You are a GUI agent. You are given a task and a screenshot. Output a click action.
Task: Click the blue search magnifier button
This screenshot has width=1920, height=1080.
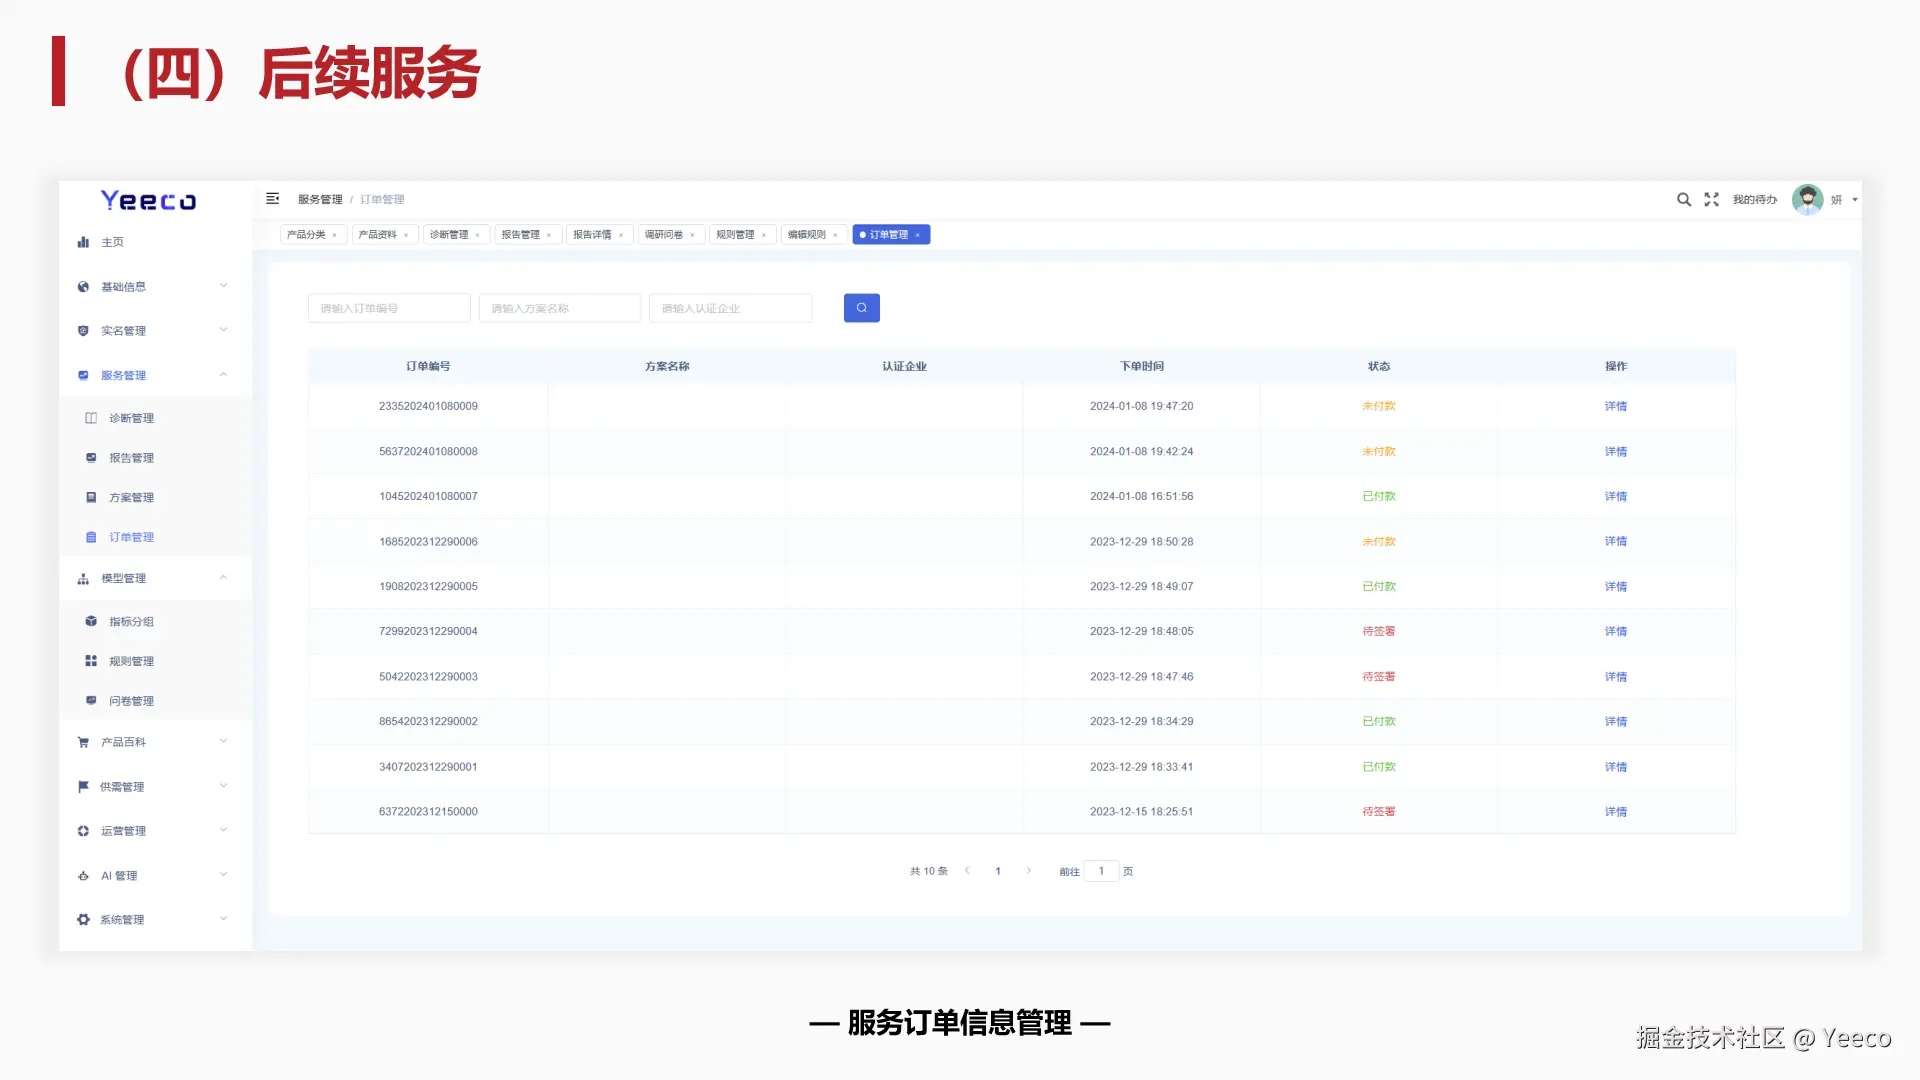[x=861, y=308]
